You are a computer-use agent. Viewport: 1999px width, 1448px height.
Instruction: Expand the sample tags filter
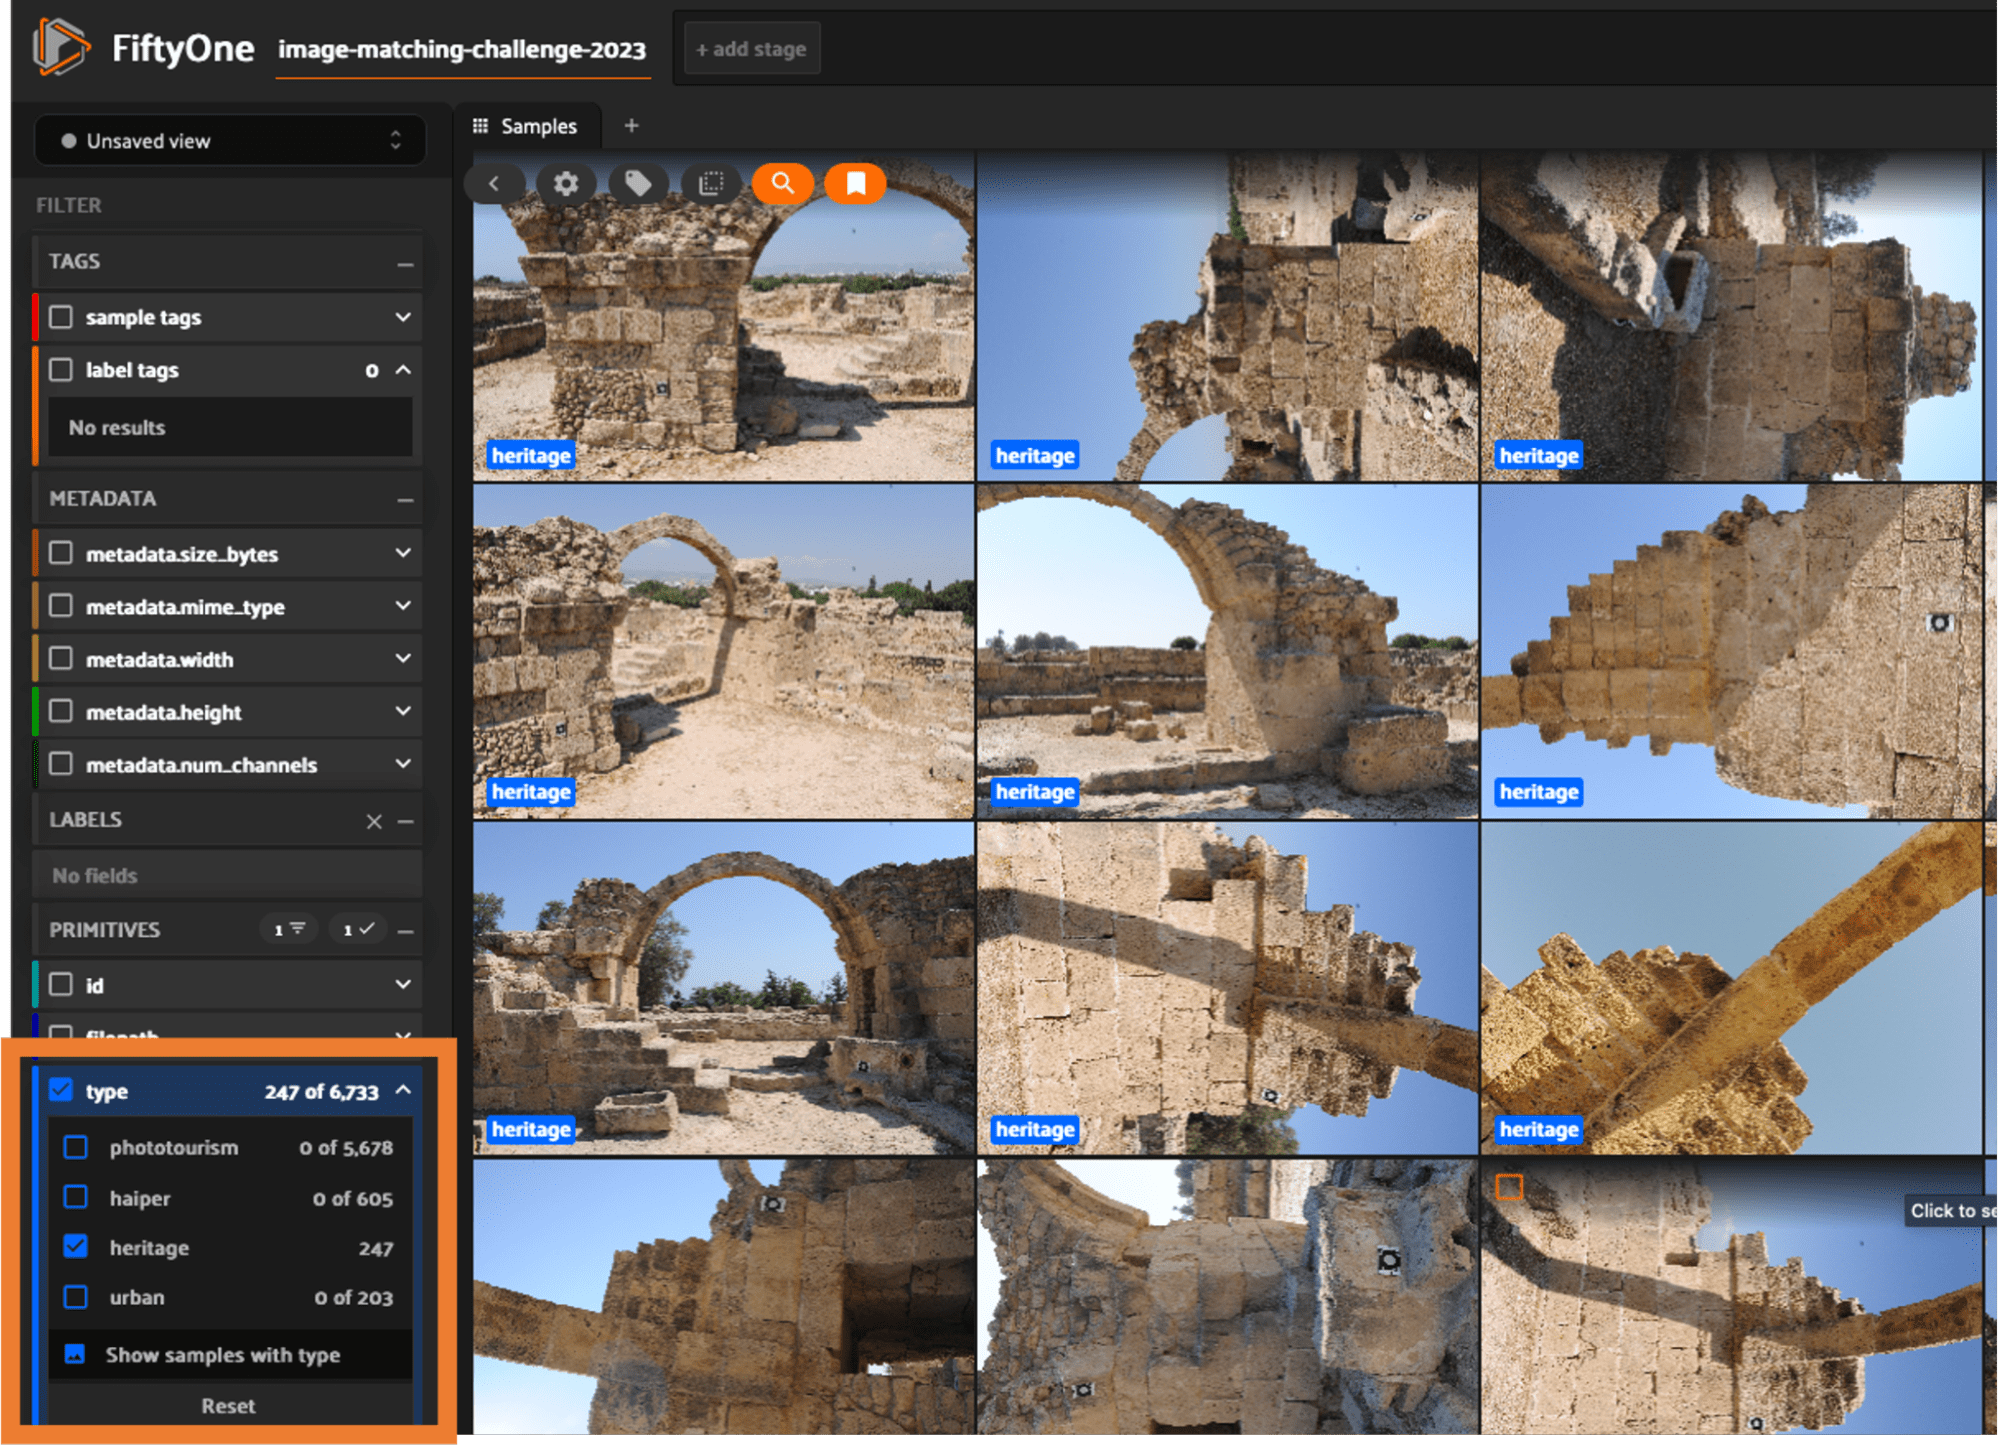(x=403, y=317)
